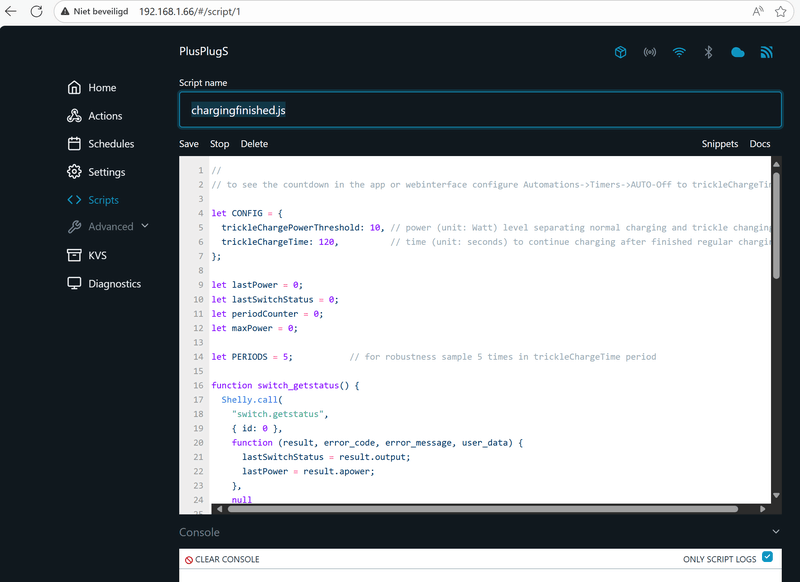Image resolution: width=800 pixels, height=582 pixels.
Task: Click line number 14 in gutter
Action: point(198,357)
